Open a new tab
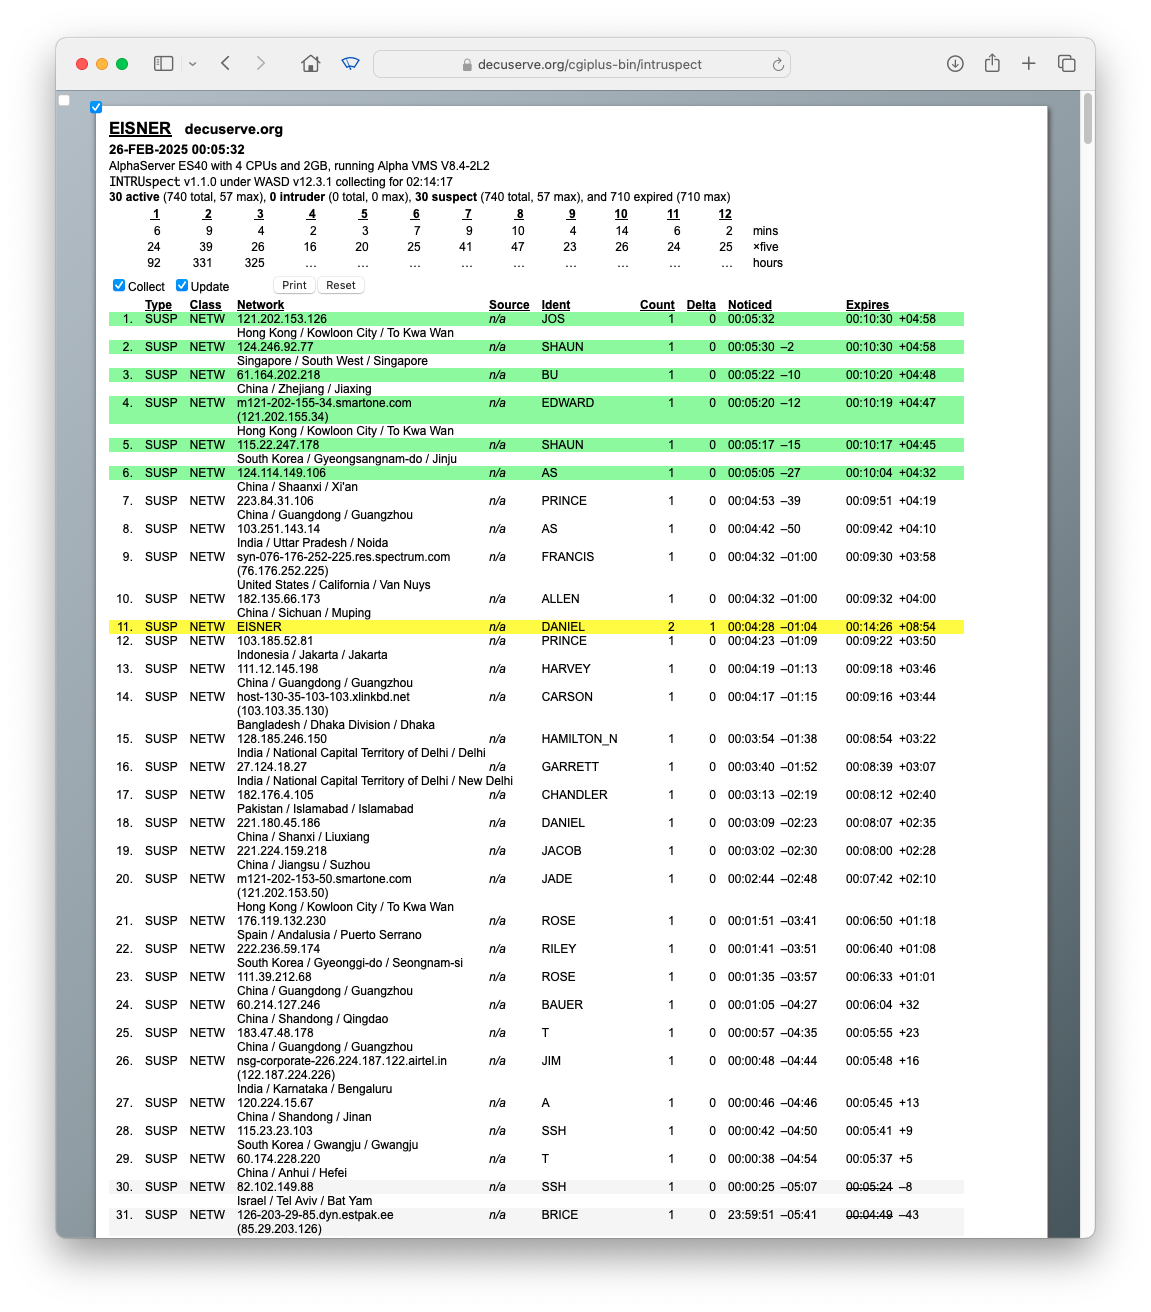This screenshot has width=1151, height=1312. point(1028,64)
